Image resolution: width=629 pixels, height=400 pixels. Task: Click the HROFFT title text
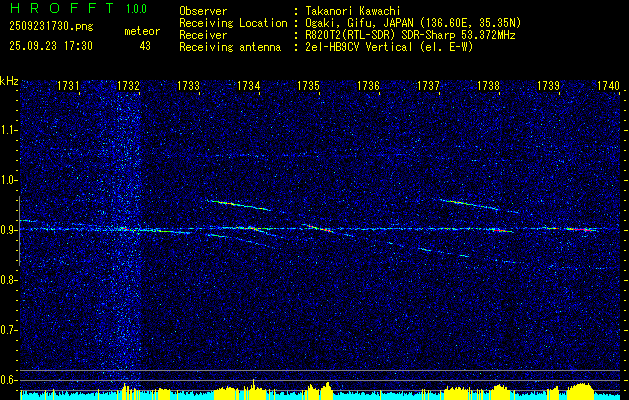(x=62, y=8)
